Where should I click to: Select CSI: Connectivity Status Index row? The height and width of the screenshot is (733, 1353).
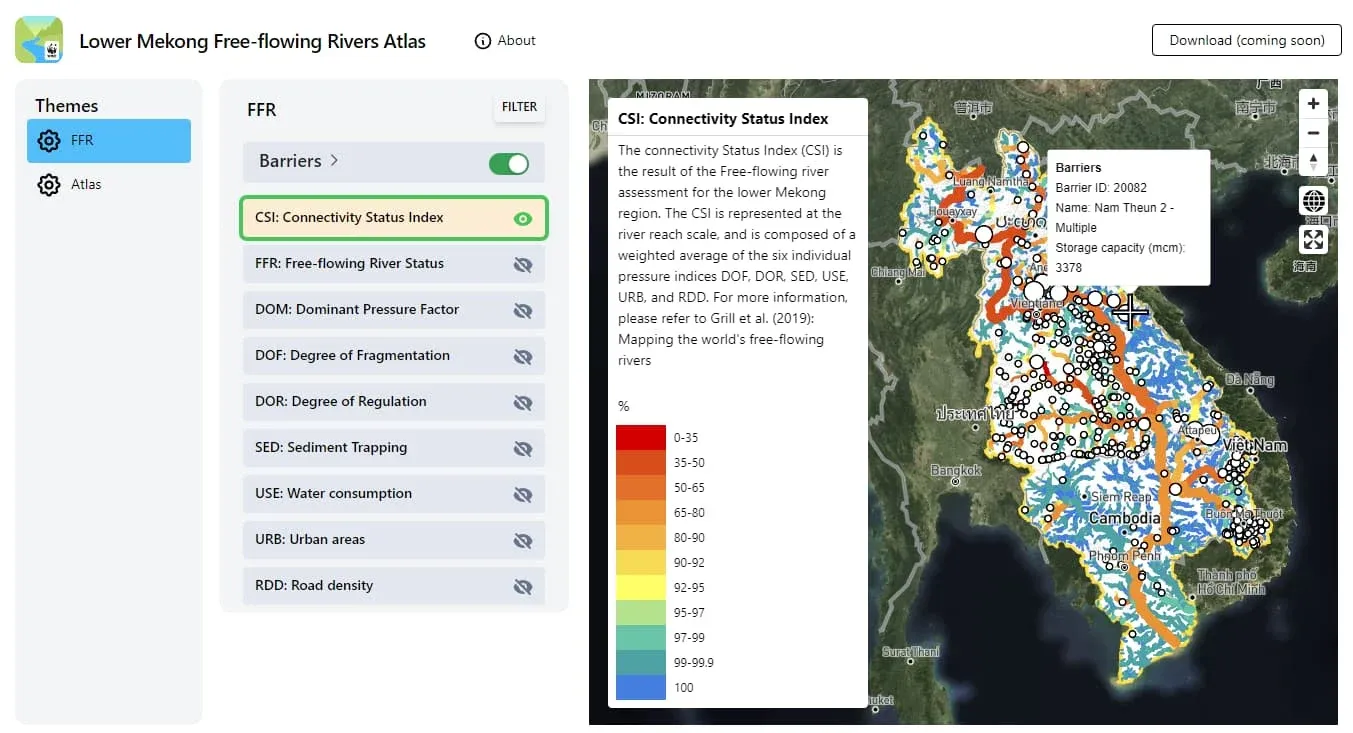point(394,218)
